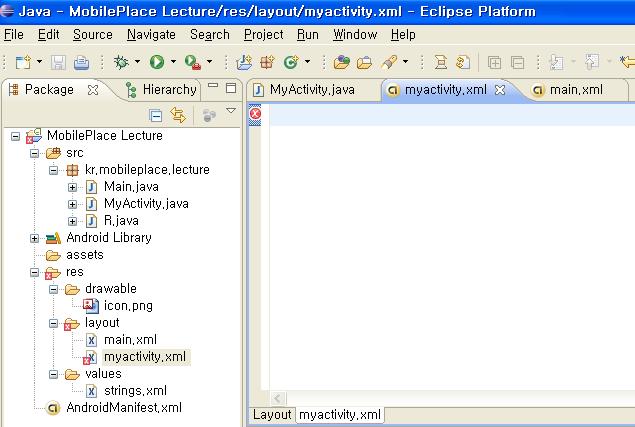This screenshot has height=427, width=635.
Task: Toggle Link with Editor arrows icon
Action: tap(178, 115)
